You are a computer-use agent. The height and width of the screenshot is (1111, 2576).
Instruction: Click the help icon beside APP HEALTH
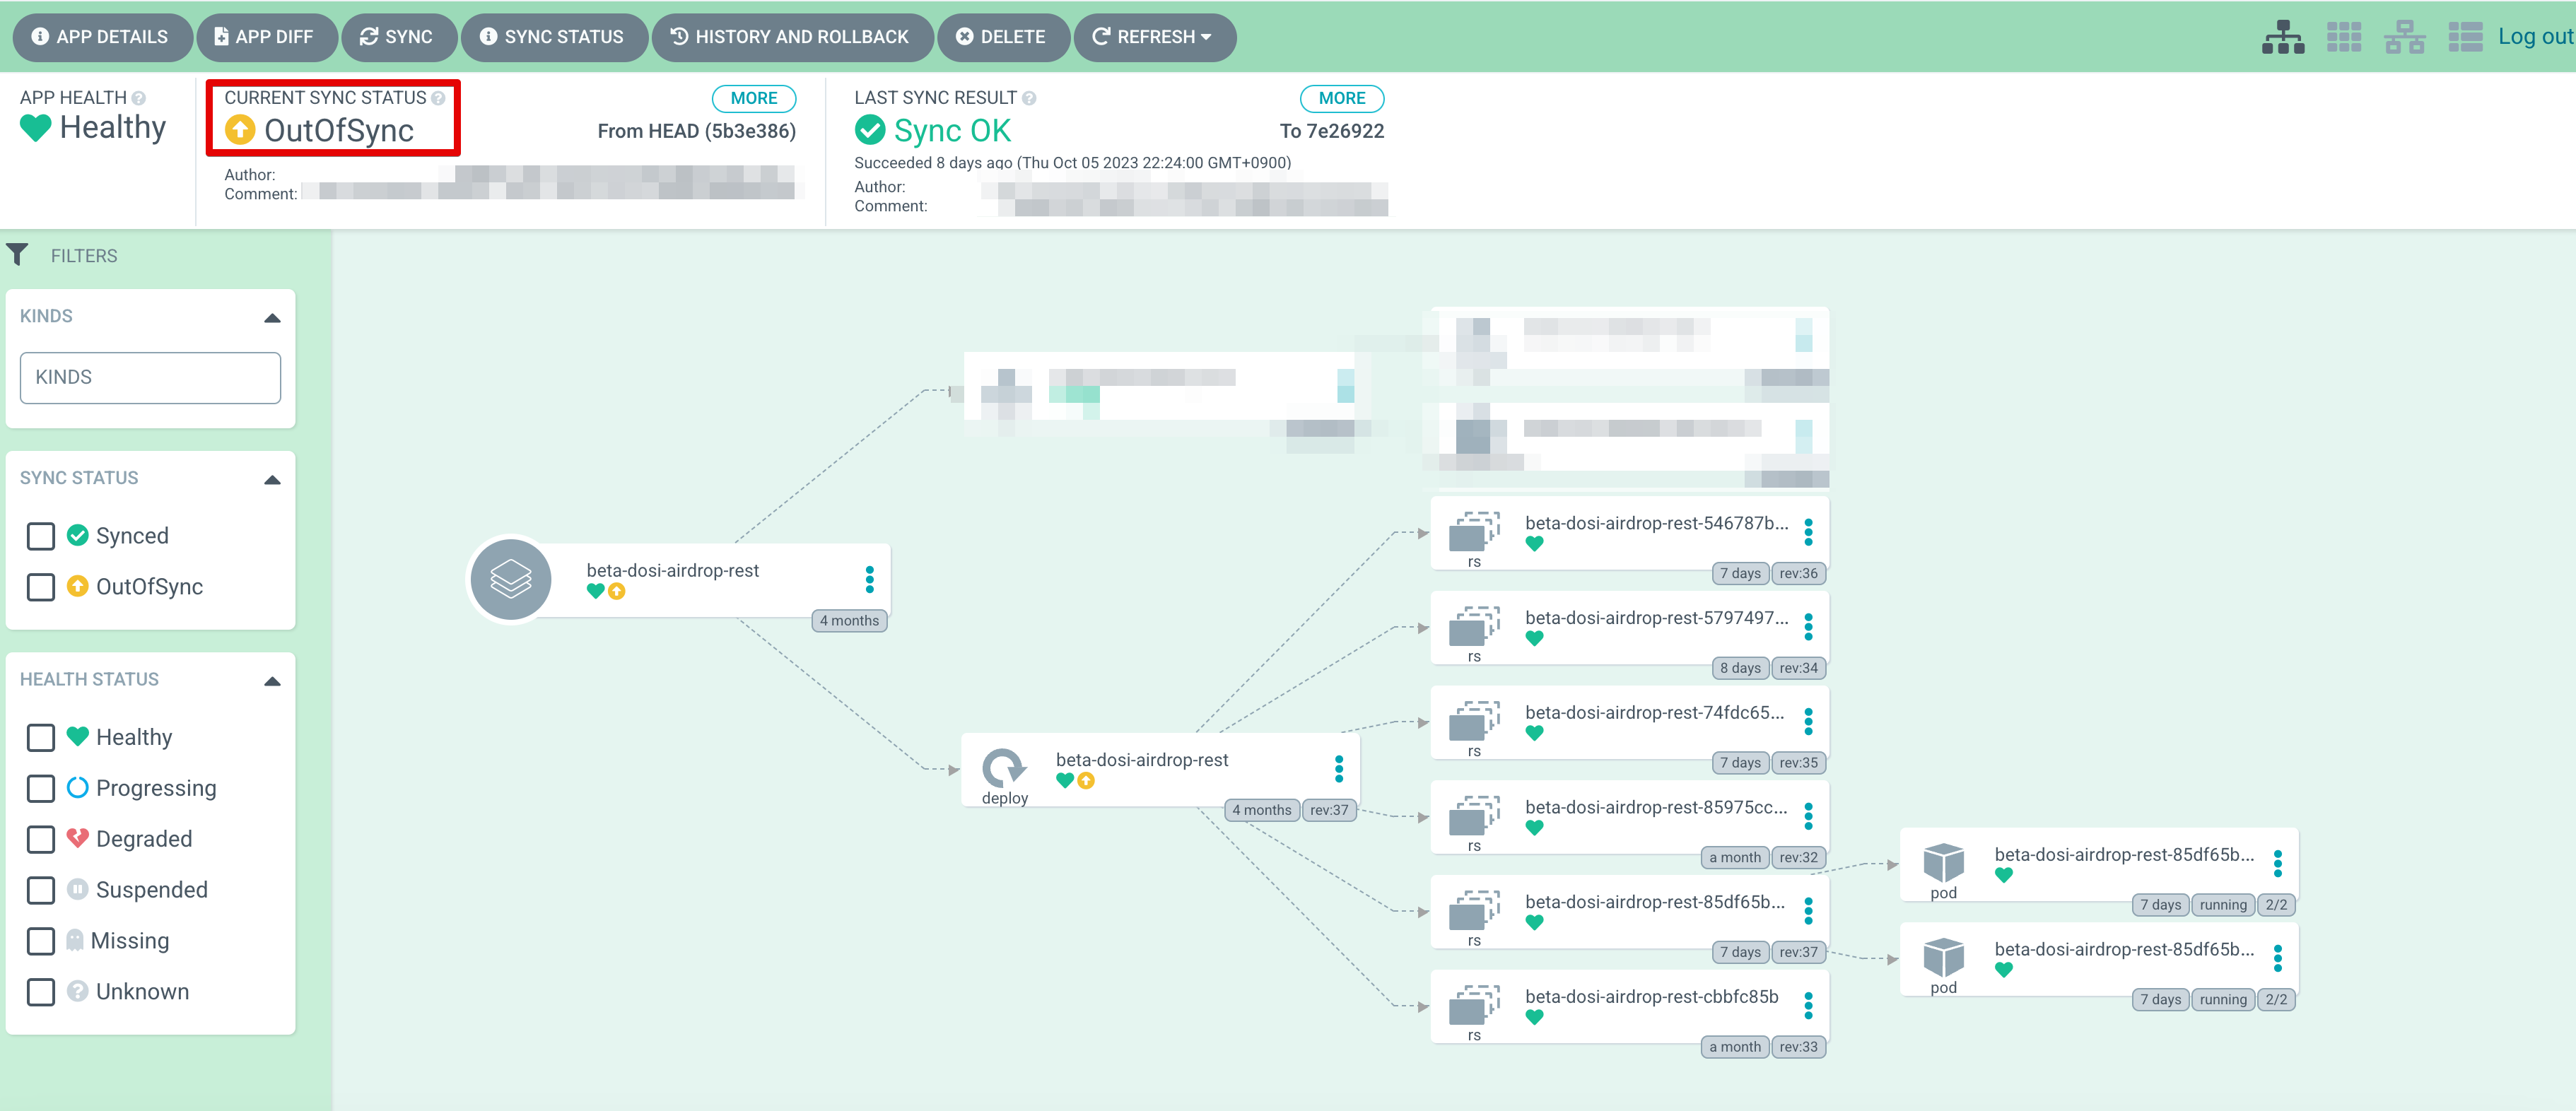139,98
